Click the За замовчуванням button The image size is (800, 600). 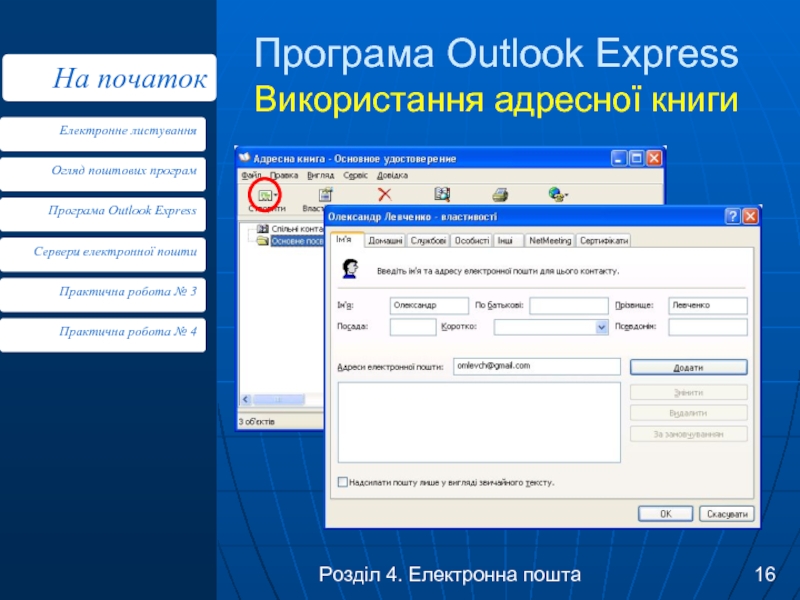[688, 434]
